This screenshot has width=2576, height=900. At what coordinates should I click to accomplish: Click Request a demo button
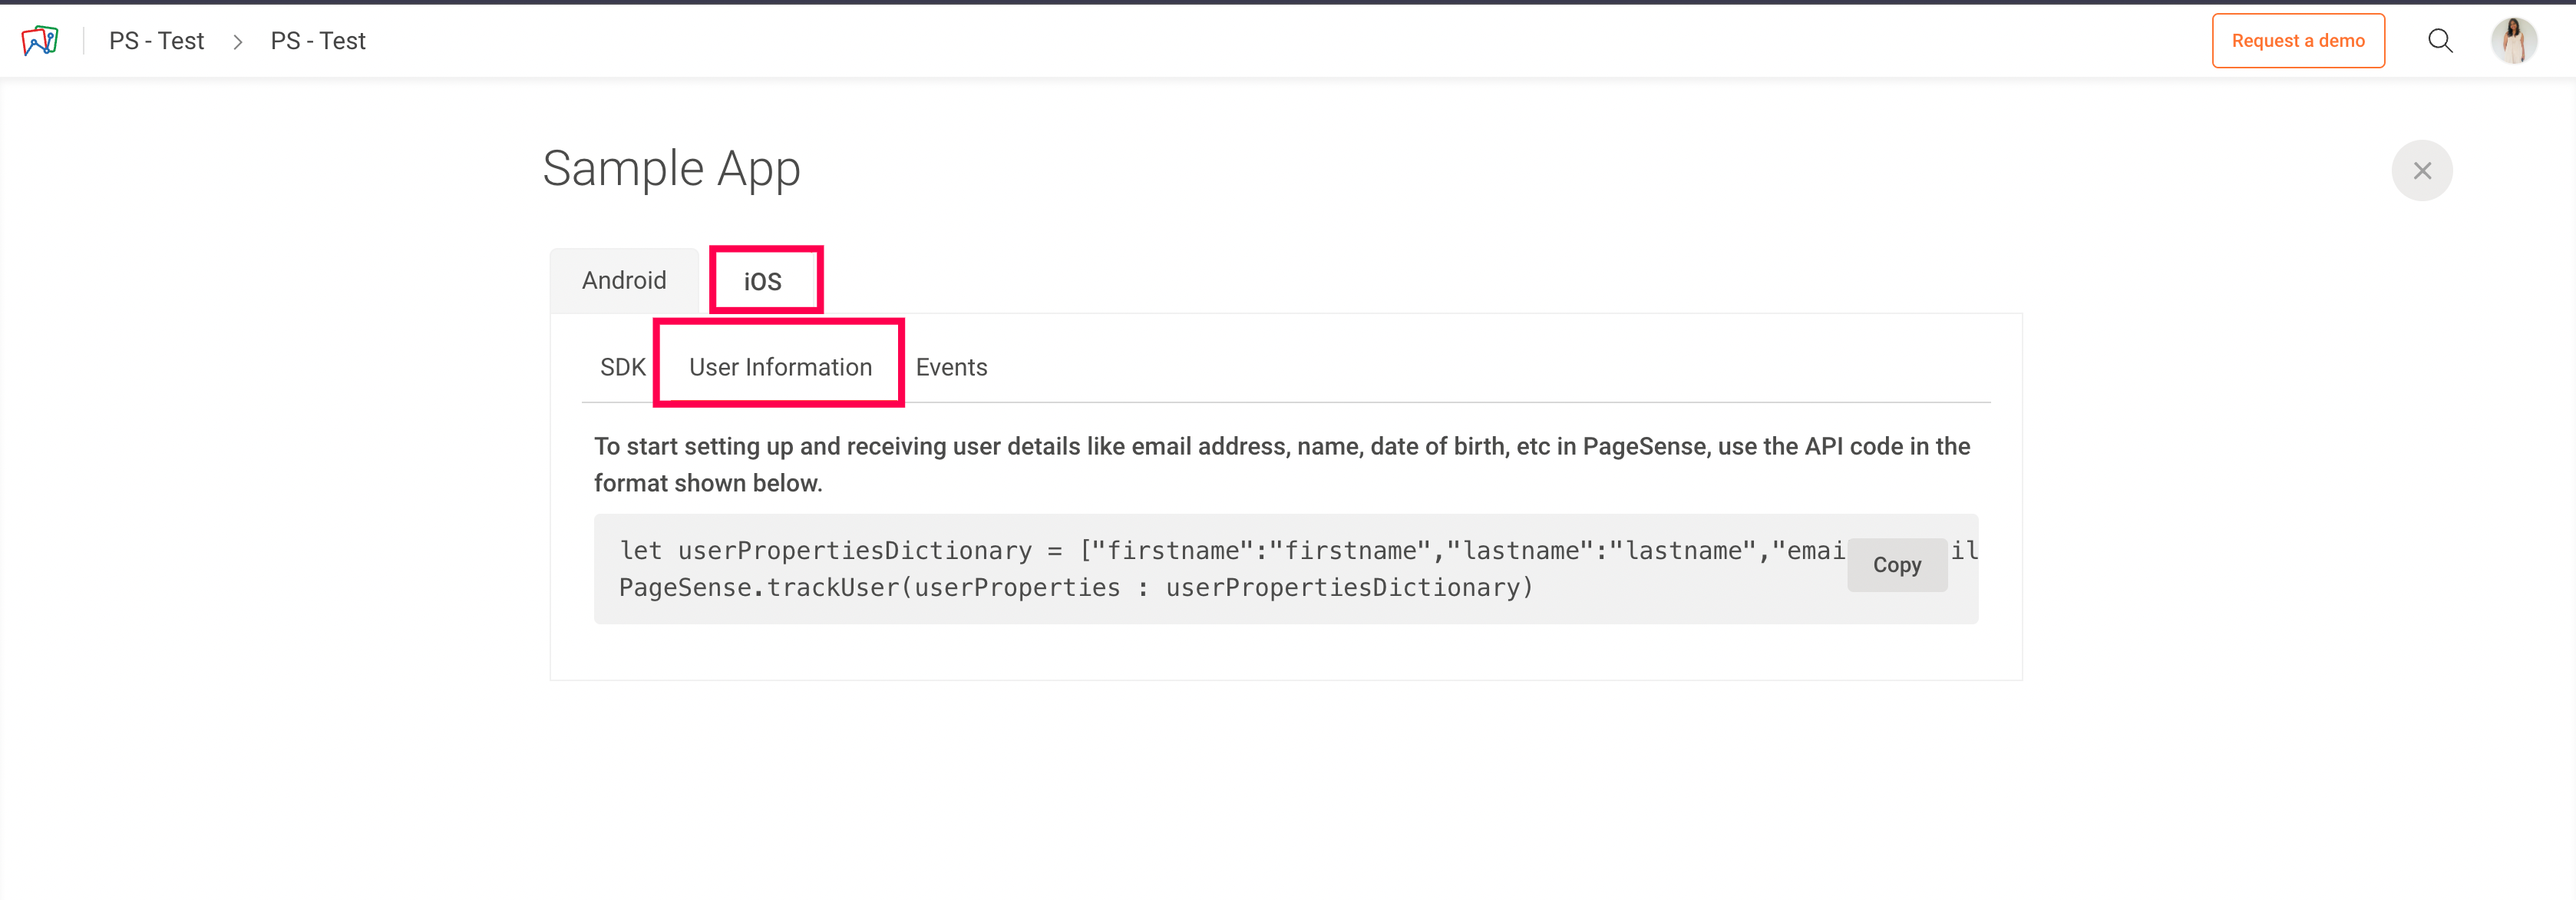tap(2297, 41)
